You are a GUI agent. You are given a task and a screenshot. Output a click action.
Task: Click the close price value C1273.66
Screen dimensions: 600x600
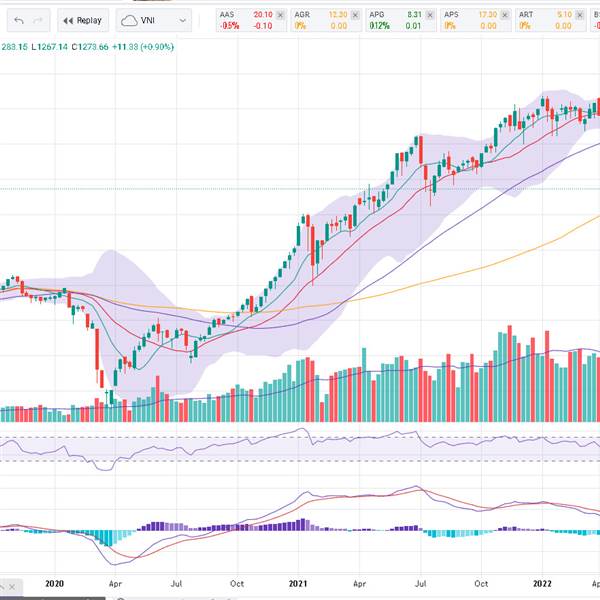pyautogui.click(x=90, y=47)
